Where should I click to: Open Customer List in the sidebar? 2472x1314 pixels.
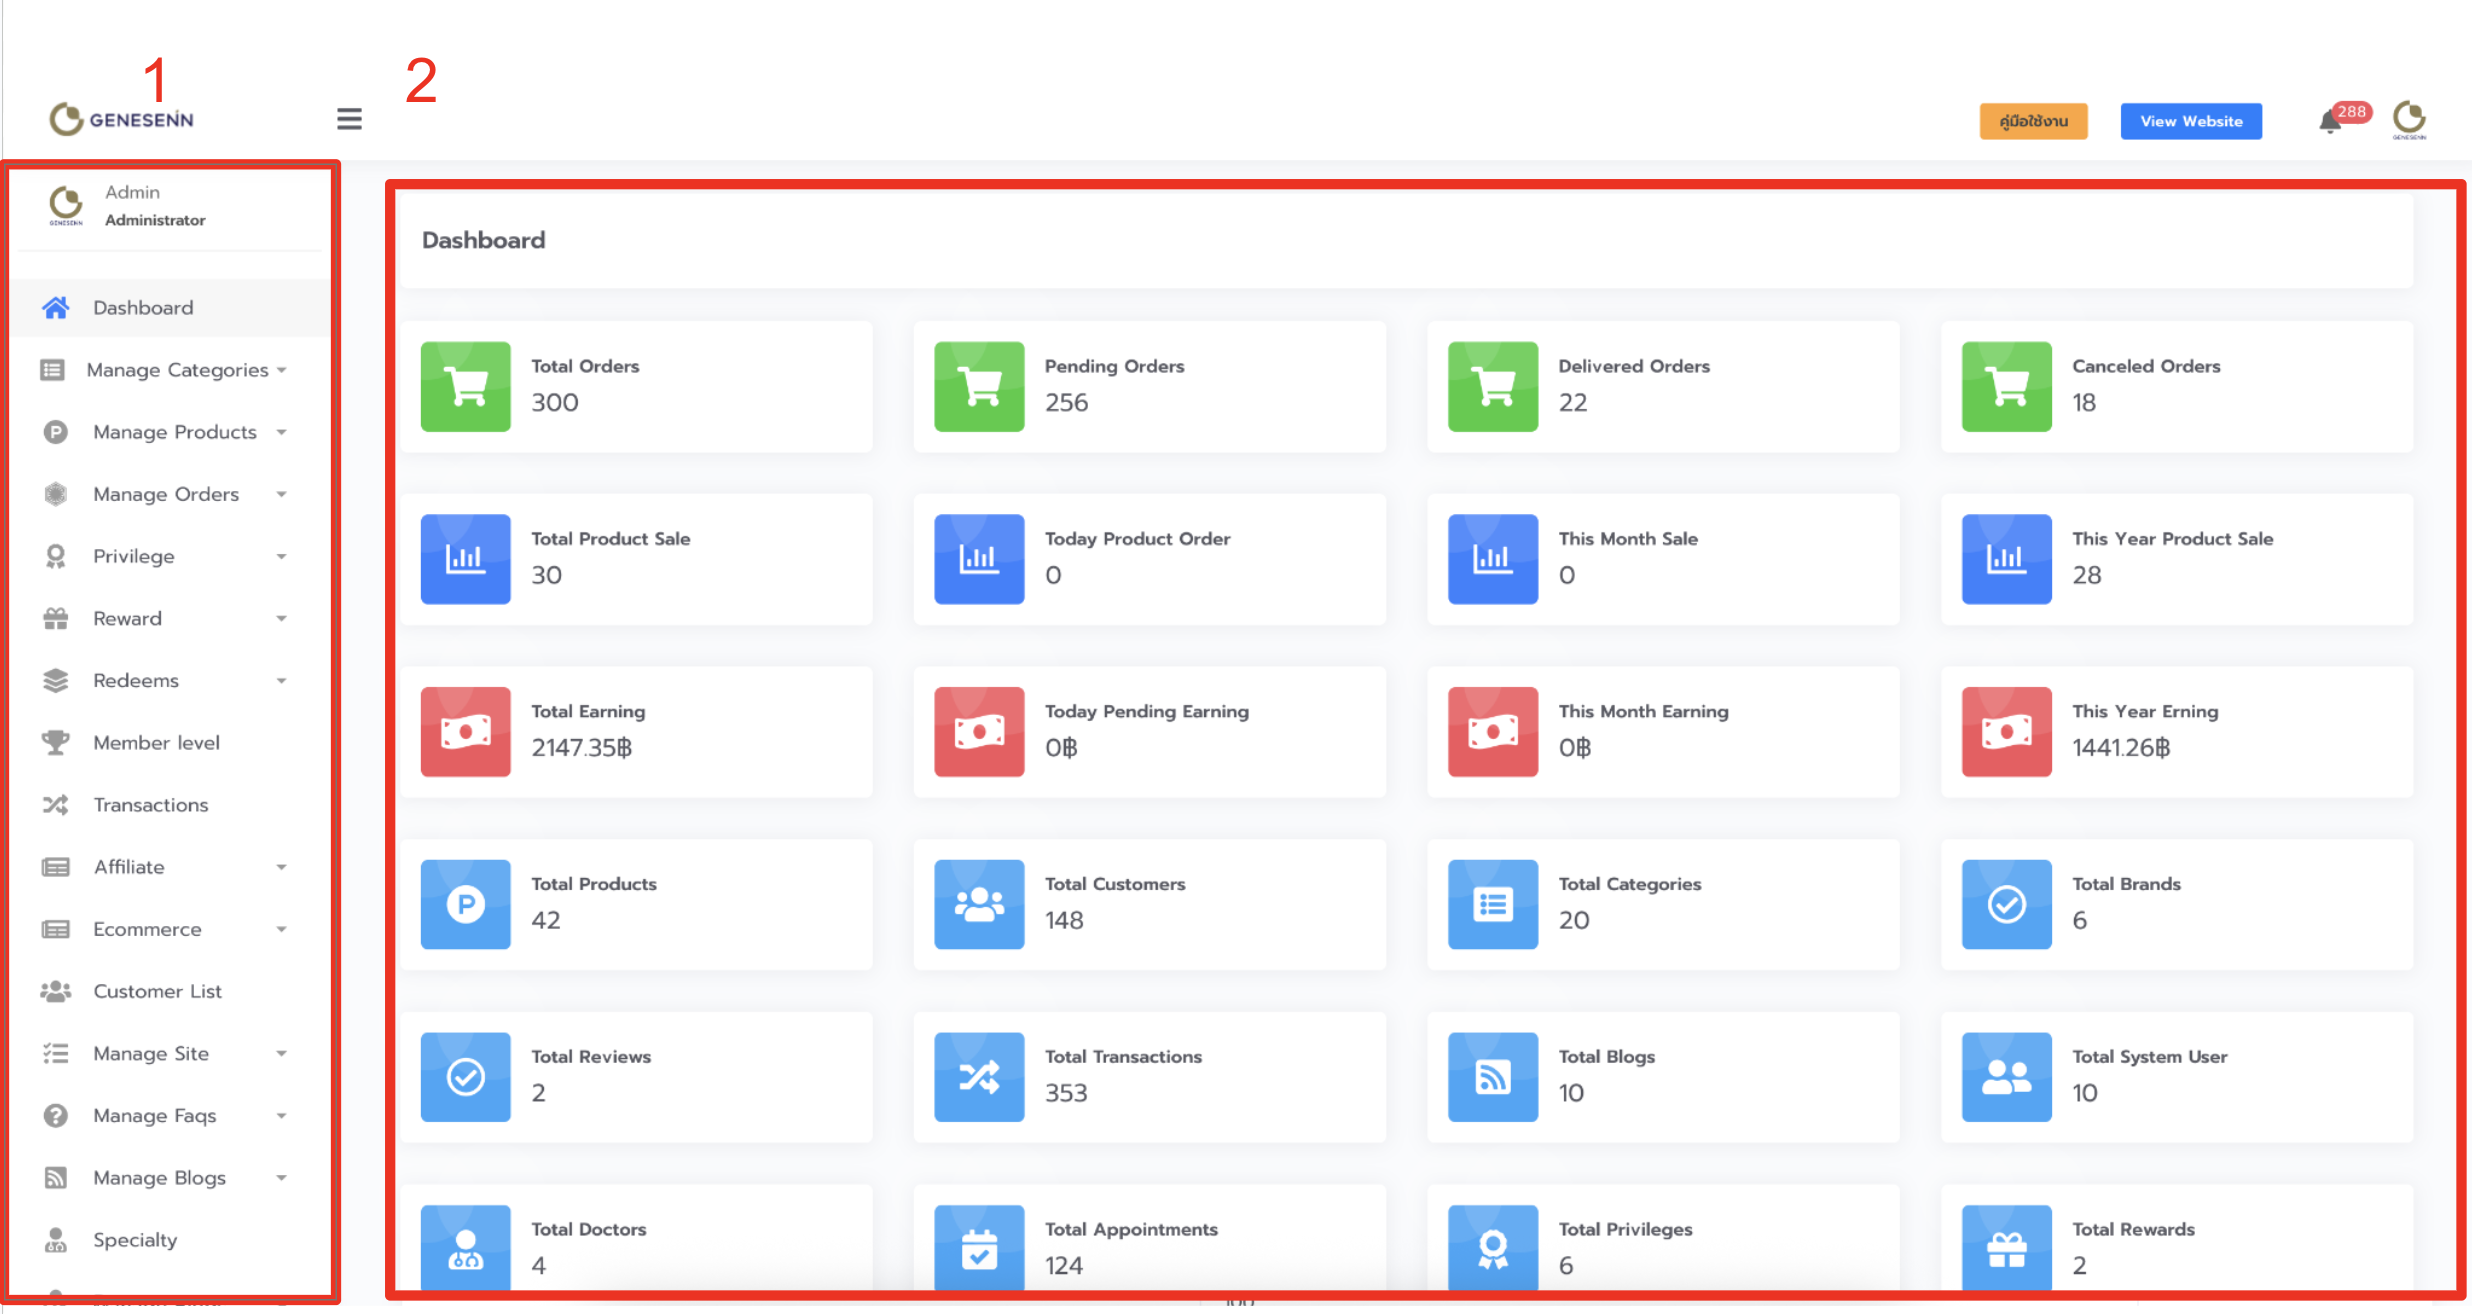(x=157, y=991)
